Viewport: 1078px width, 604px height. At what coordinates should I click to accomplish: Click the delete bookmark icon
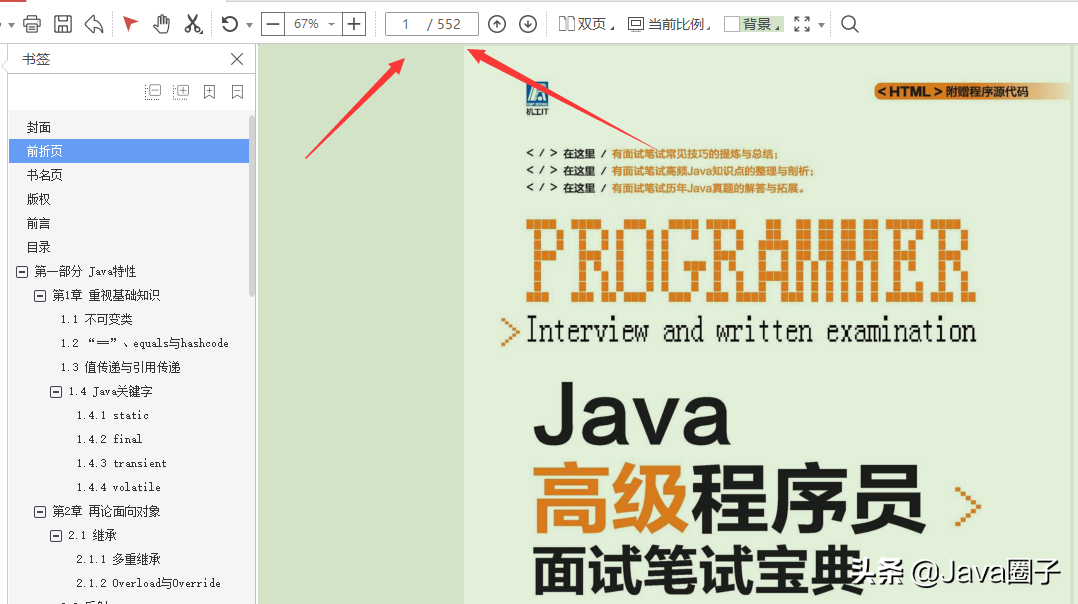237,92
